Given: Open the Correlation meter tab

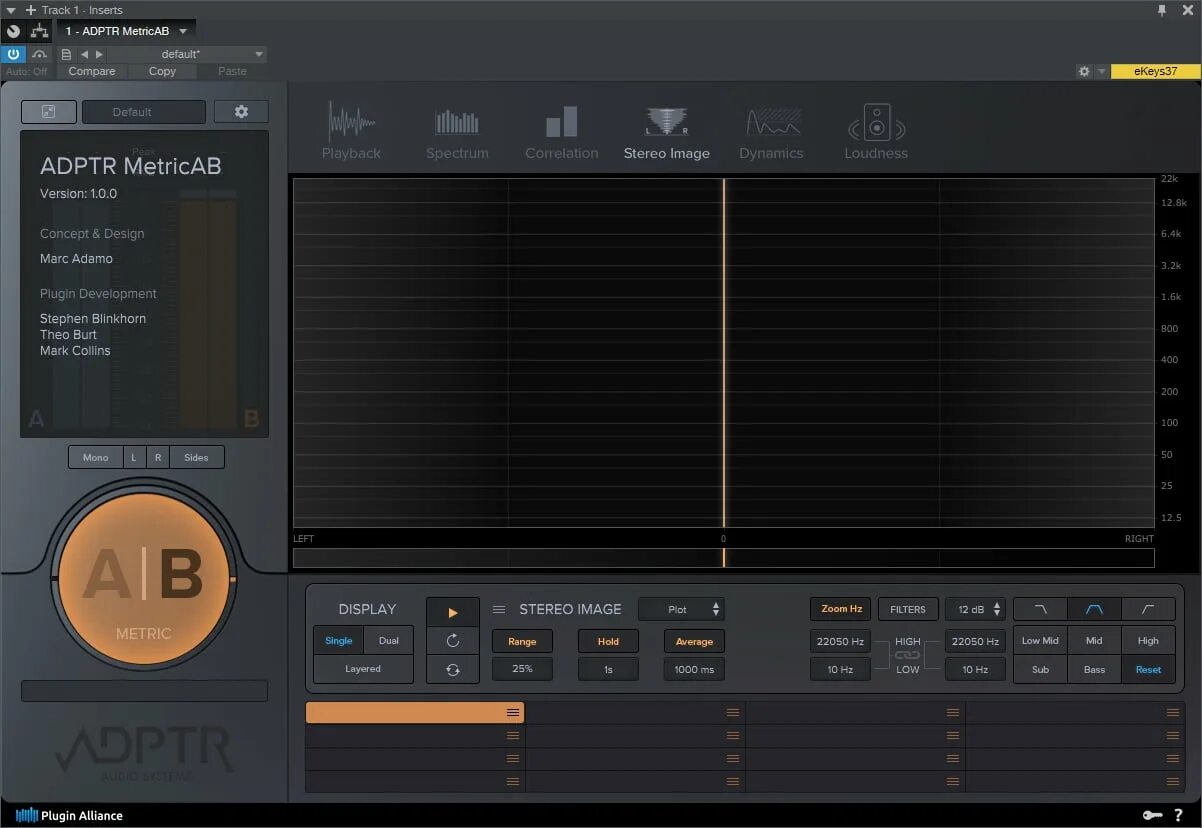Looking at the screenshot, I should pos(562,132).
